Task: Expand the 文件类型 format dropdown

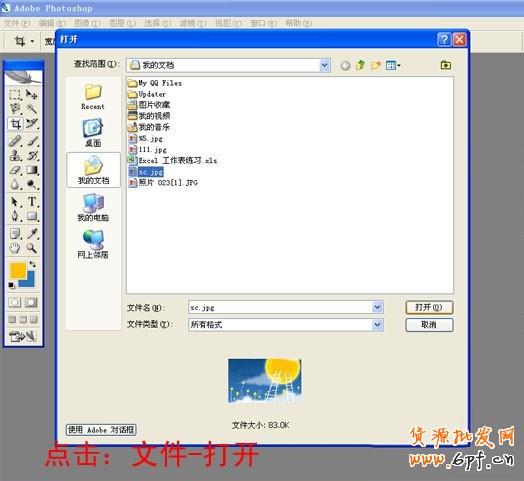Action: coord(377,325)
